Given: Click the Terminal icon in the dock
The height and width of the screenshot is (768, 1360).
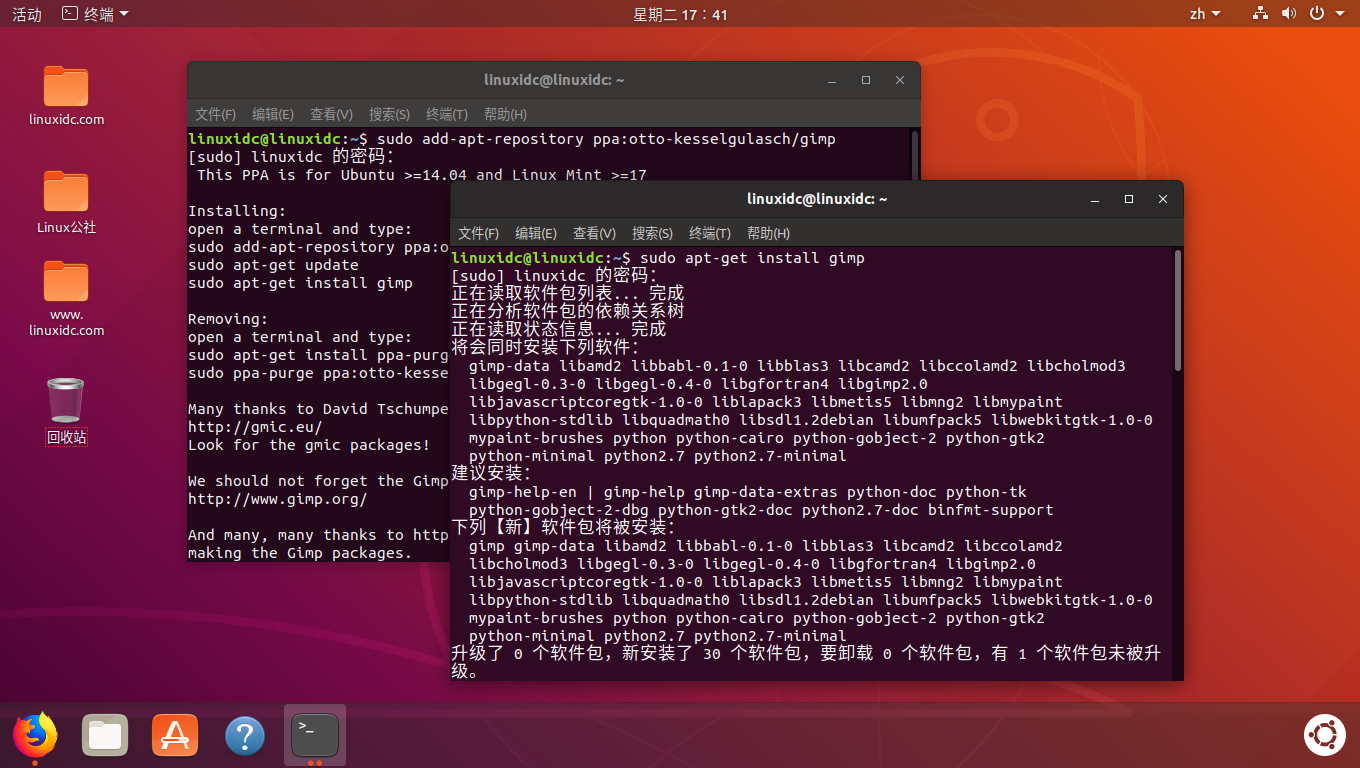Looking at the screenshot, I should pos(315,736).
